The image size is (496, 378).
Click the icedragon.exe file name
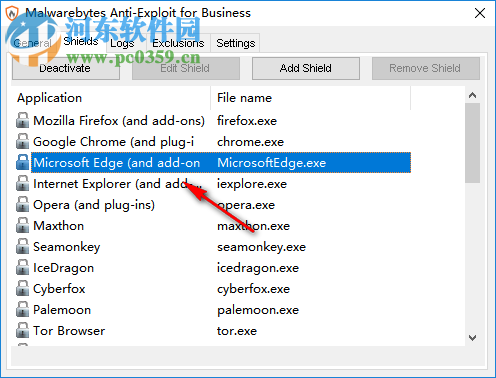pyautogui.click(x=258, y=268)
